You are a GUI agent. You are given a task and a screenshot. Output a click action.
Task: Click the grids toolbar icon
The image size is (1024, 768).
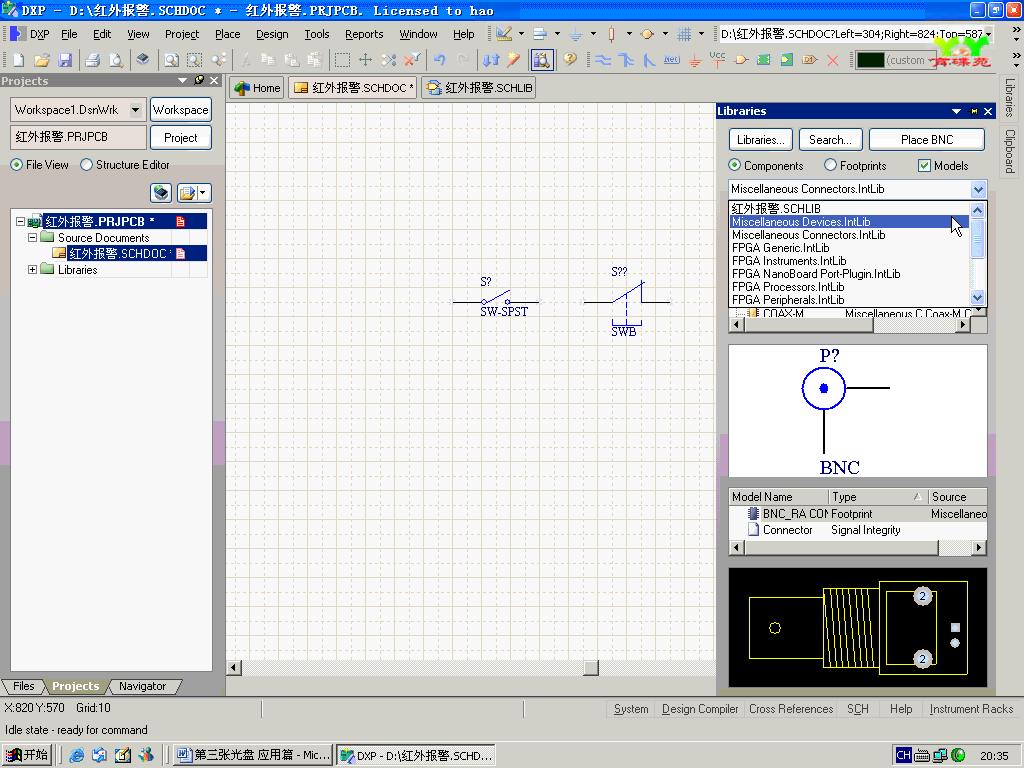click(x=684, y=34)
